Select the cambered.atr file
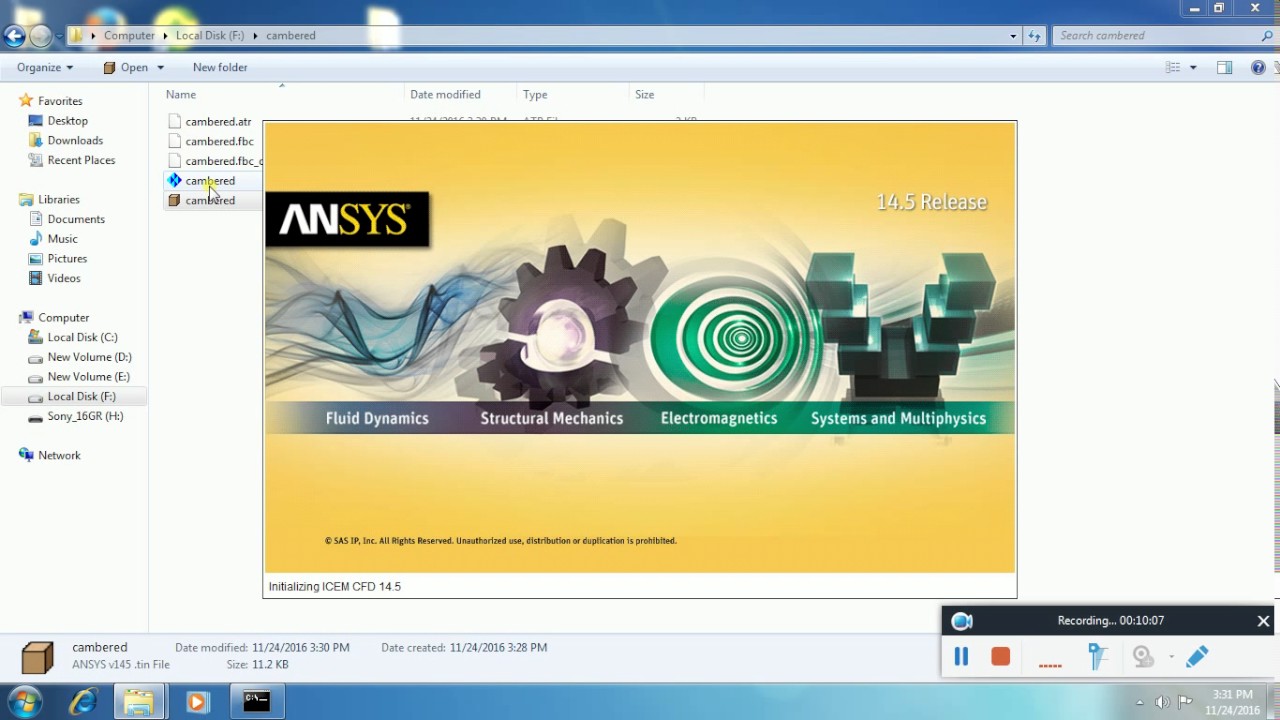Image resolution: width=1280 pixels, height=720 pixels. 218,122
